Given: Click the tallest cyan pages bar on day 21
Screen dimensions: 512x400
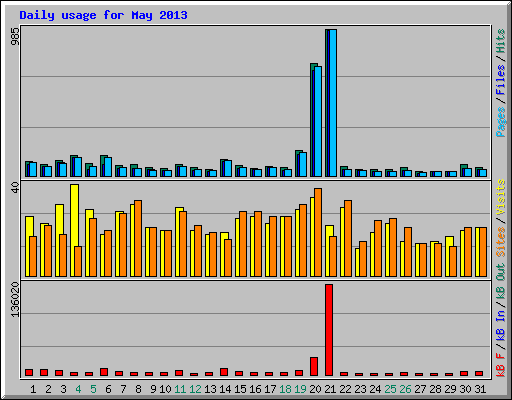Looking at the screenshot, I should [x=333, y=103].
